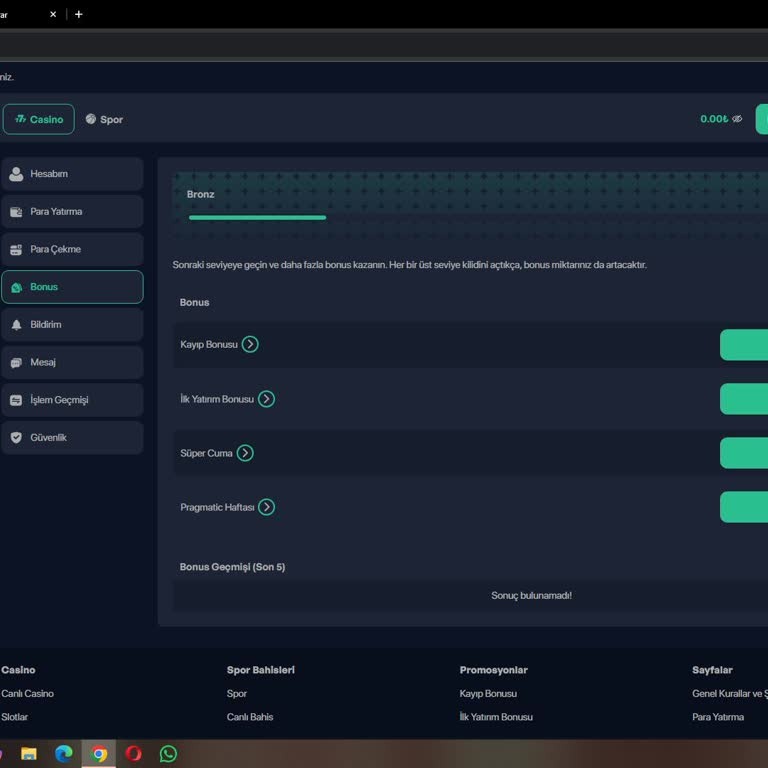
Task: Click the Mesaj chat icon
Action: click(x=16, y=363)
